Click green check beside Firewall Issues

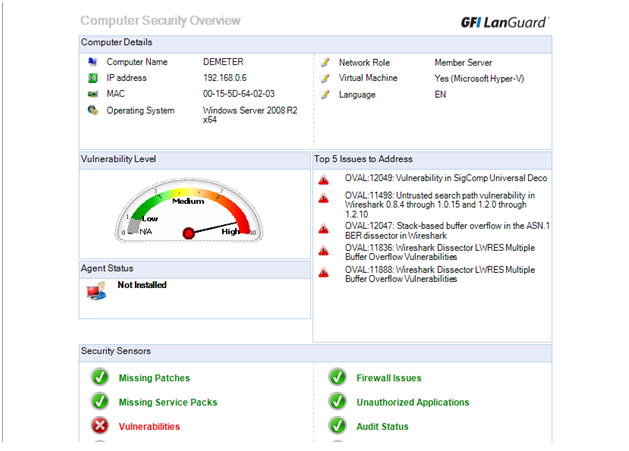coord(337,377)
